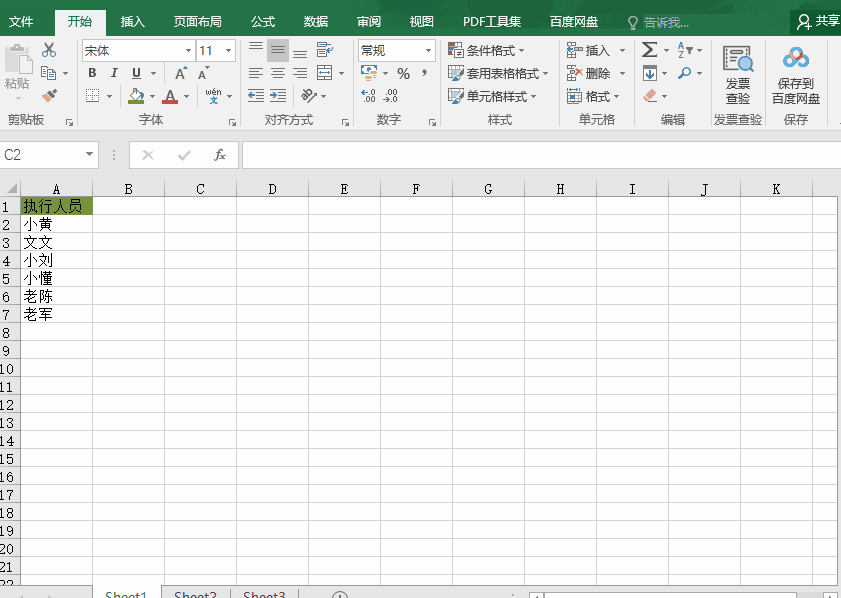Click the fx insert function button
Viewport: 841px width, 598px height.
coord(219,155)
